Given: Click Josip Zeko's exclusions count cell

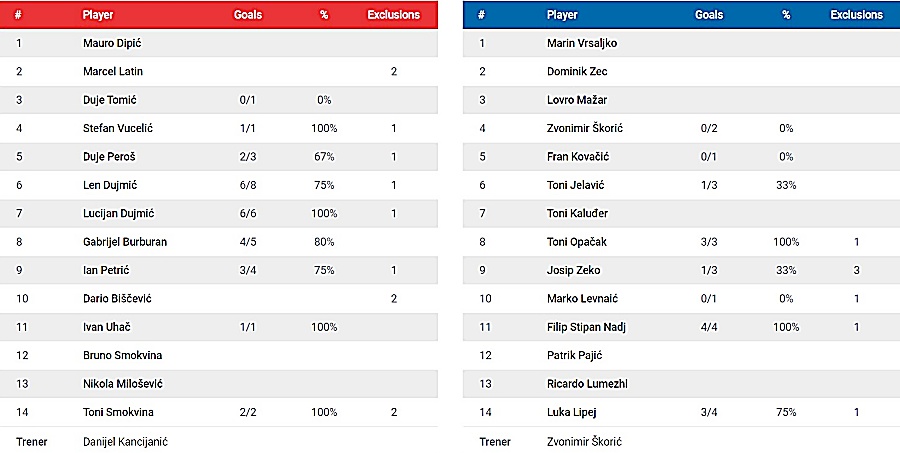Looking at the screenshot, I should pos(856,270).
